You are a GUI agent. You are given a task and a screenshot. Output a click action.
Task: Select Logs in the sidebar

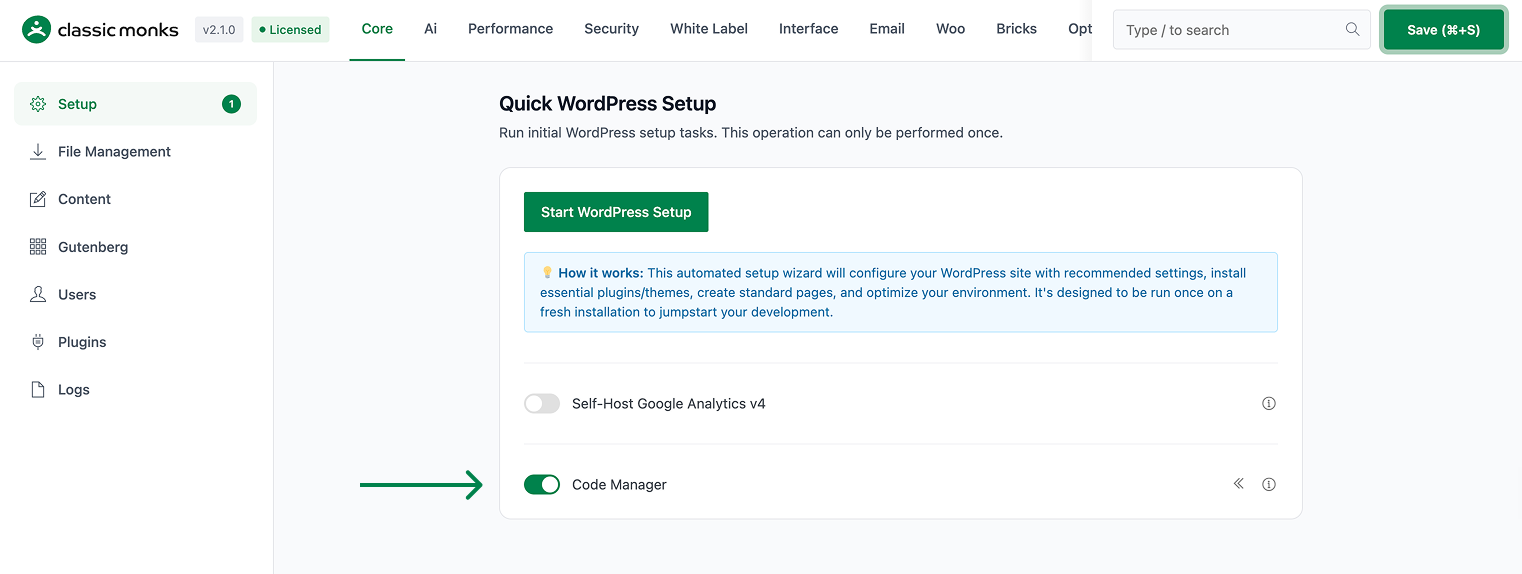point(135,390)
